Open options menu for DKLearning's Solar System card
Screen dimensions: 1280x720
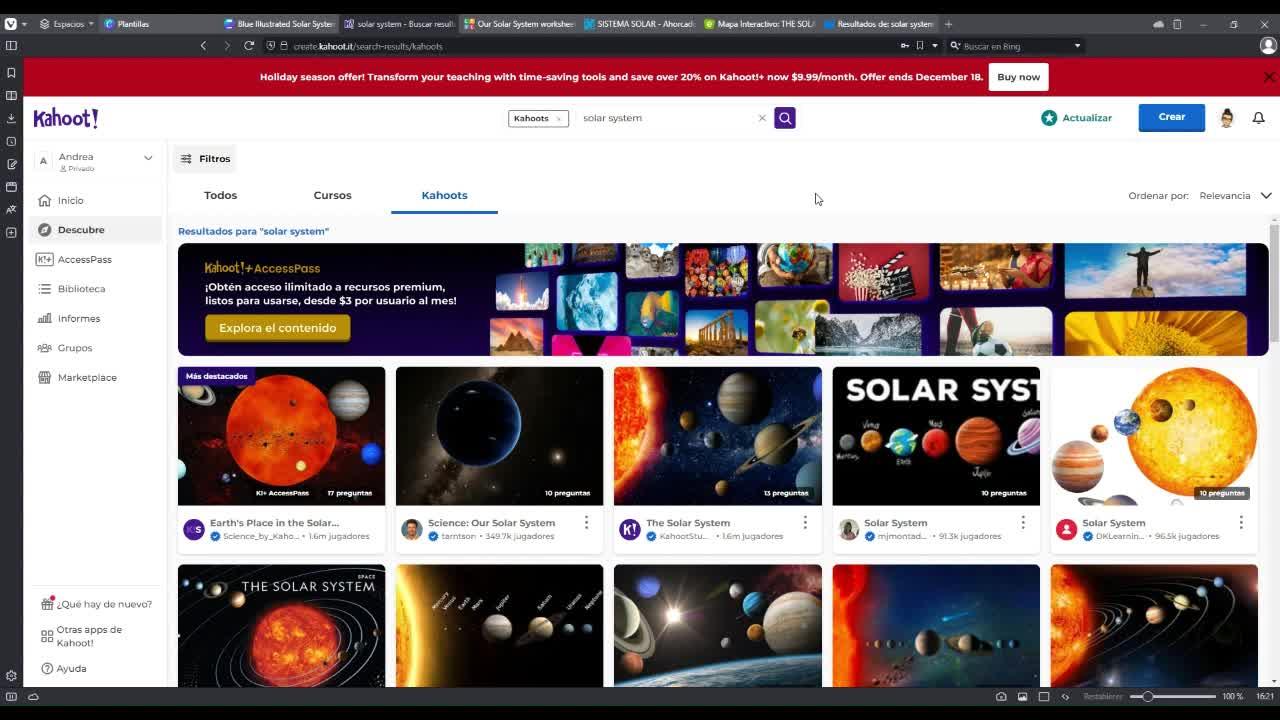pyautogui.click(x=1241, y=523)
